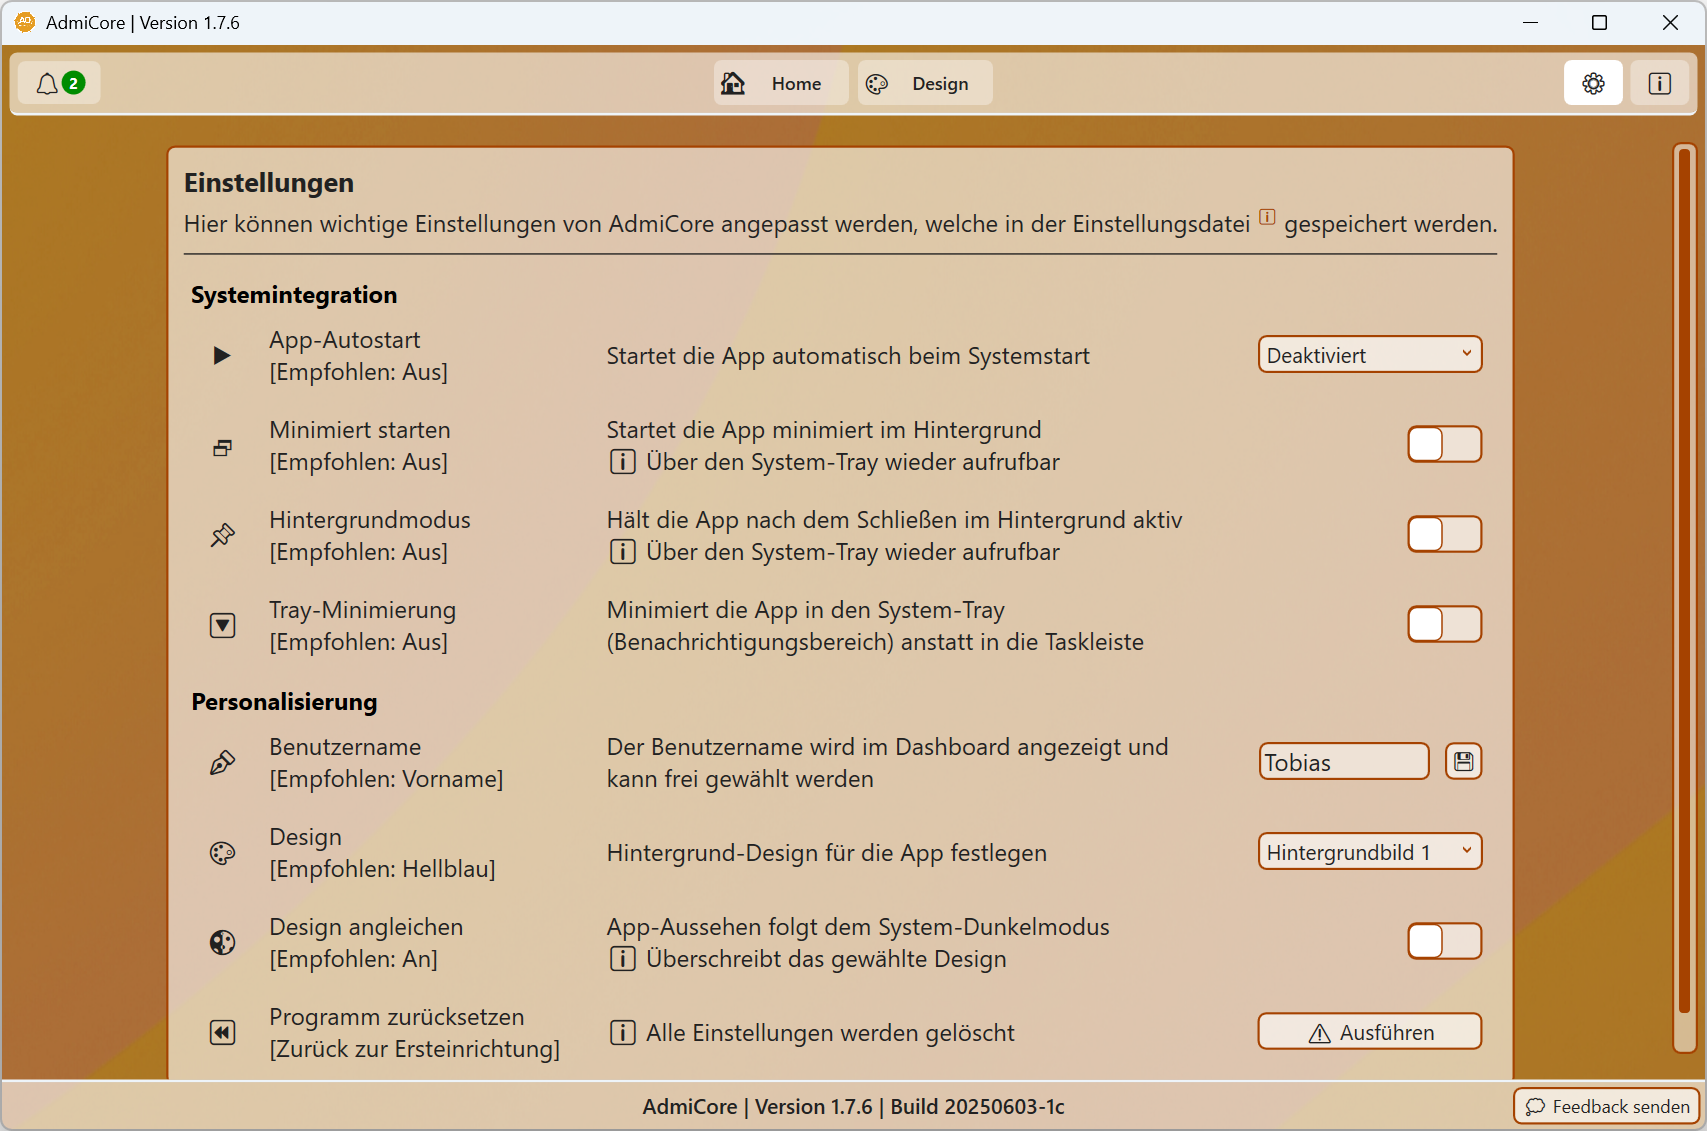
Task: Click the Hintergrundmodus pin icon
Action: [222, 536]
